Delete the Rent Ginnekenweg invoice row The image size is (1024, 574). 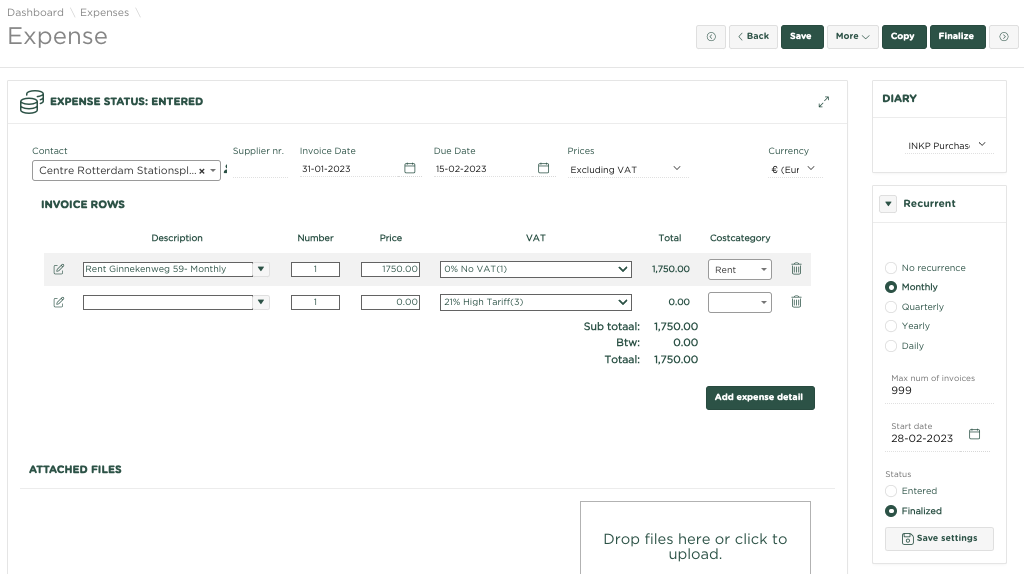(796, 269)
